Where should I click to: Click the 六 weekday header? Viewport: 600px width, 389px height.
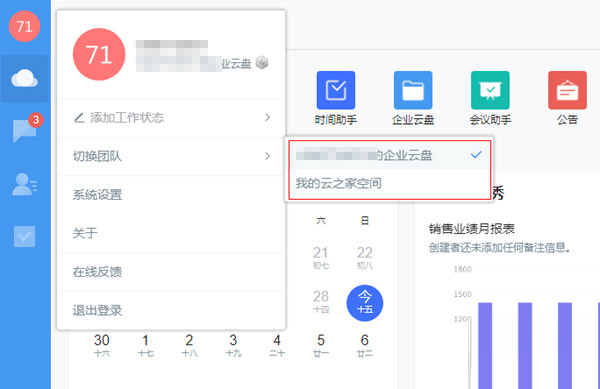321,221
